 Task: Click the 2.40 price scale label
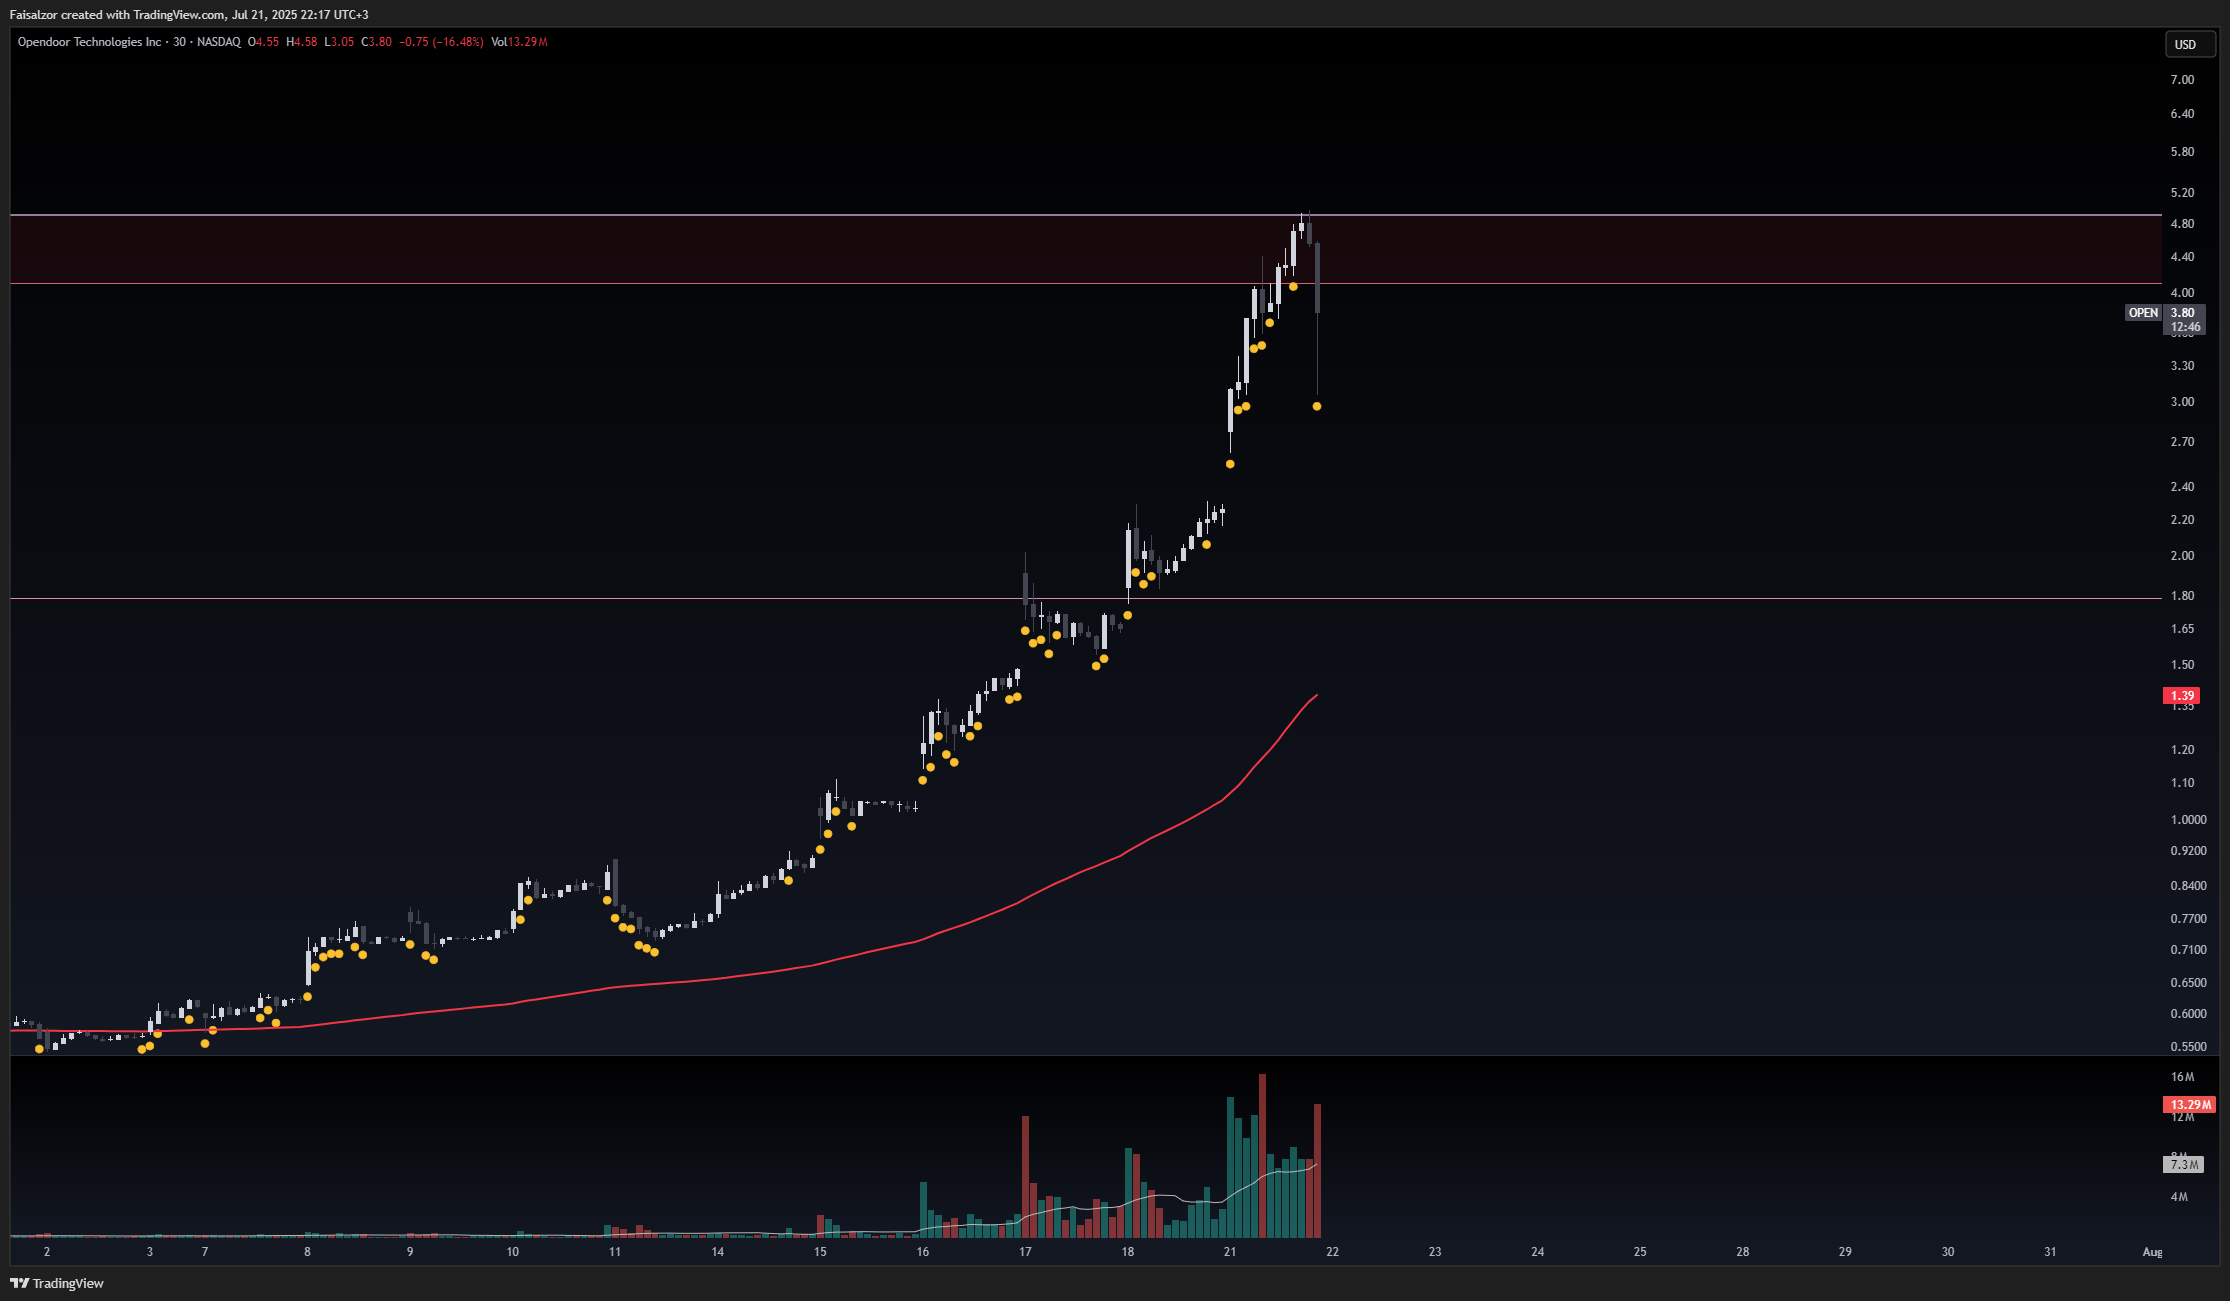pos(2182,487)
